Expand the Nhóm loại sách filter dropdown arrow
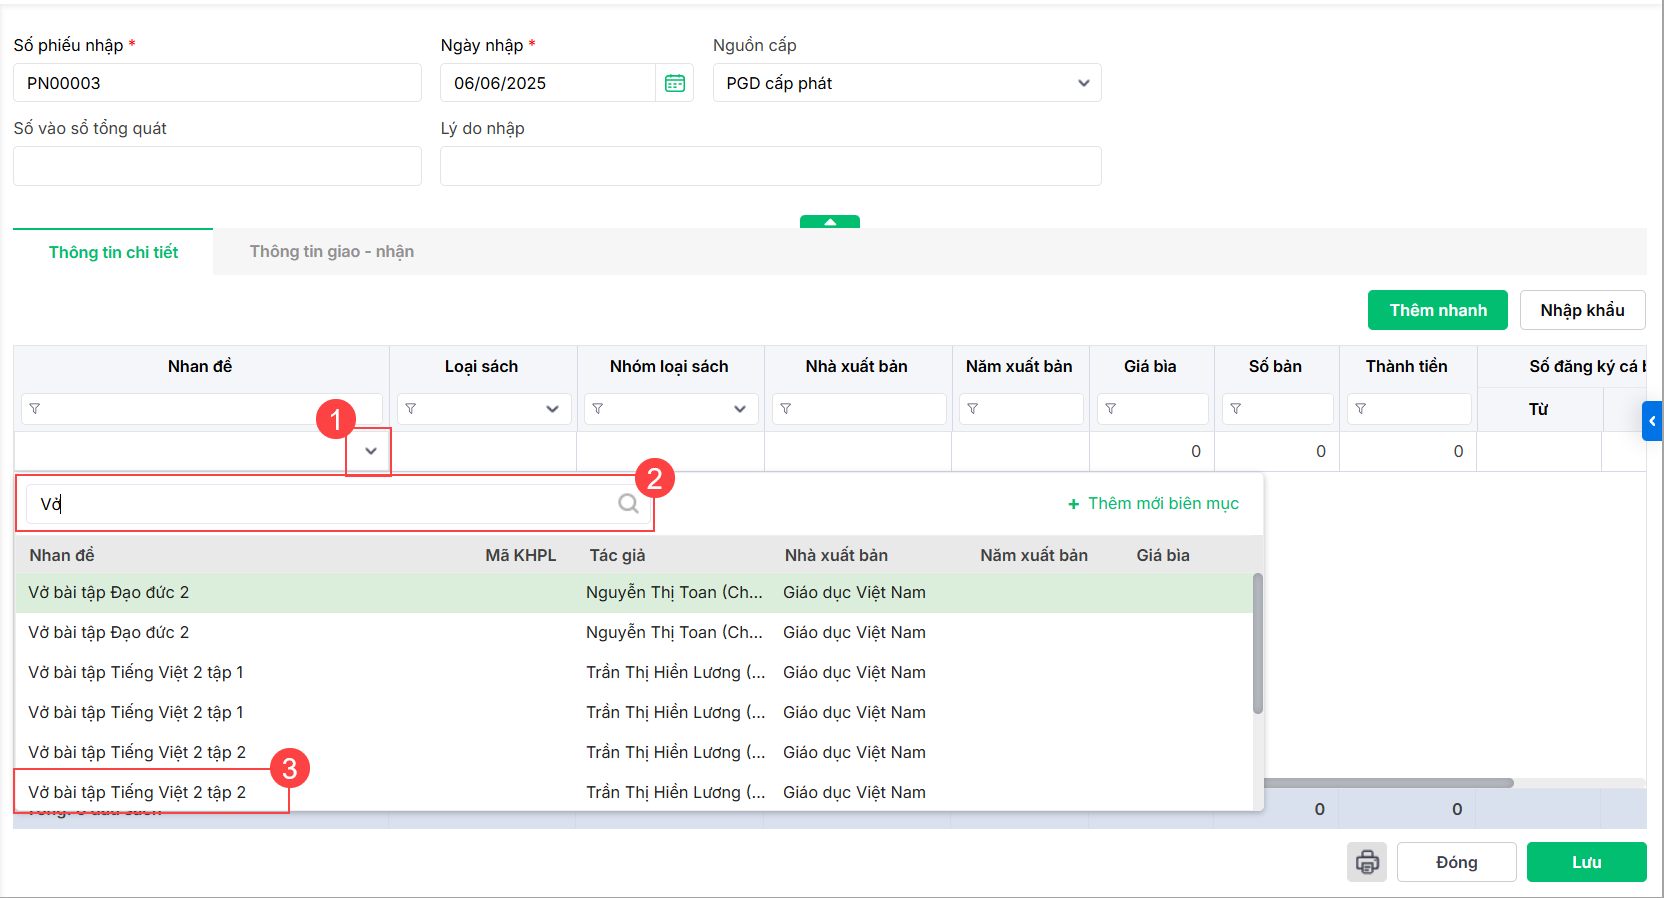This screenshot has height=898, width=1664. 740,409
